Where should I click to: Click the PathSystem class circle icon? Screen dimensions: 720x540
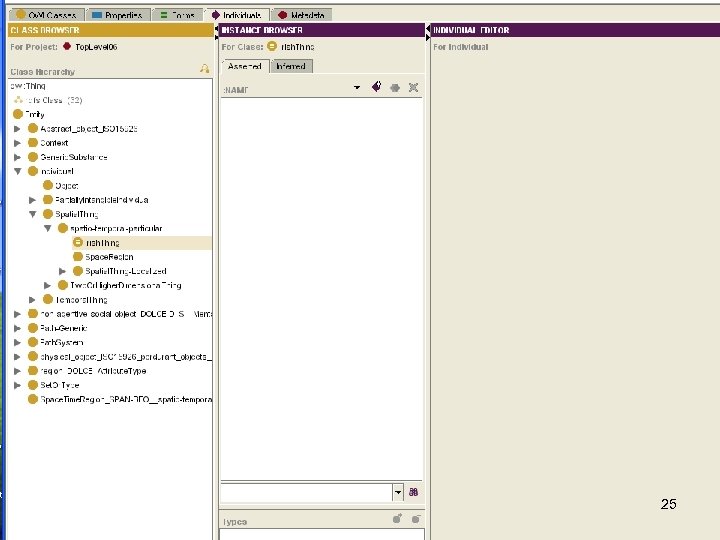pos(33,342)
